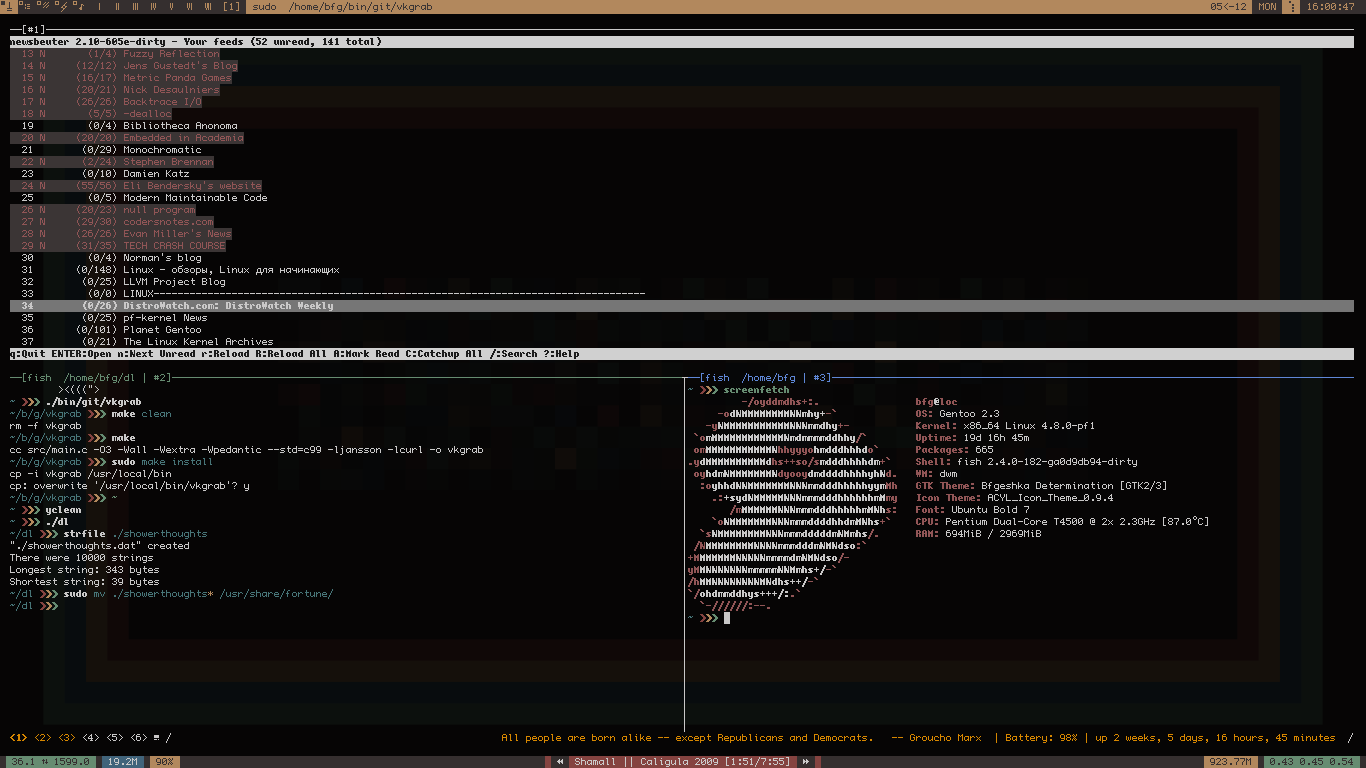
Task: Skip to previous track in bottom bar
Action: 562,762
